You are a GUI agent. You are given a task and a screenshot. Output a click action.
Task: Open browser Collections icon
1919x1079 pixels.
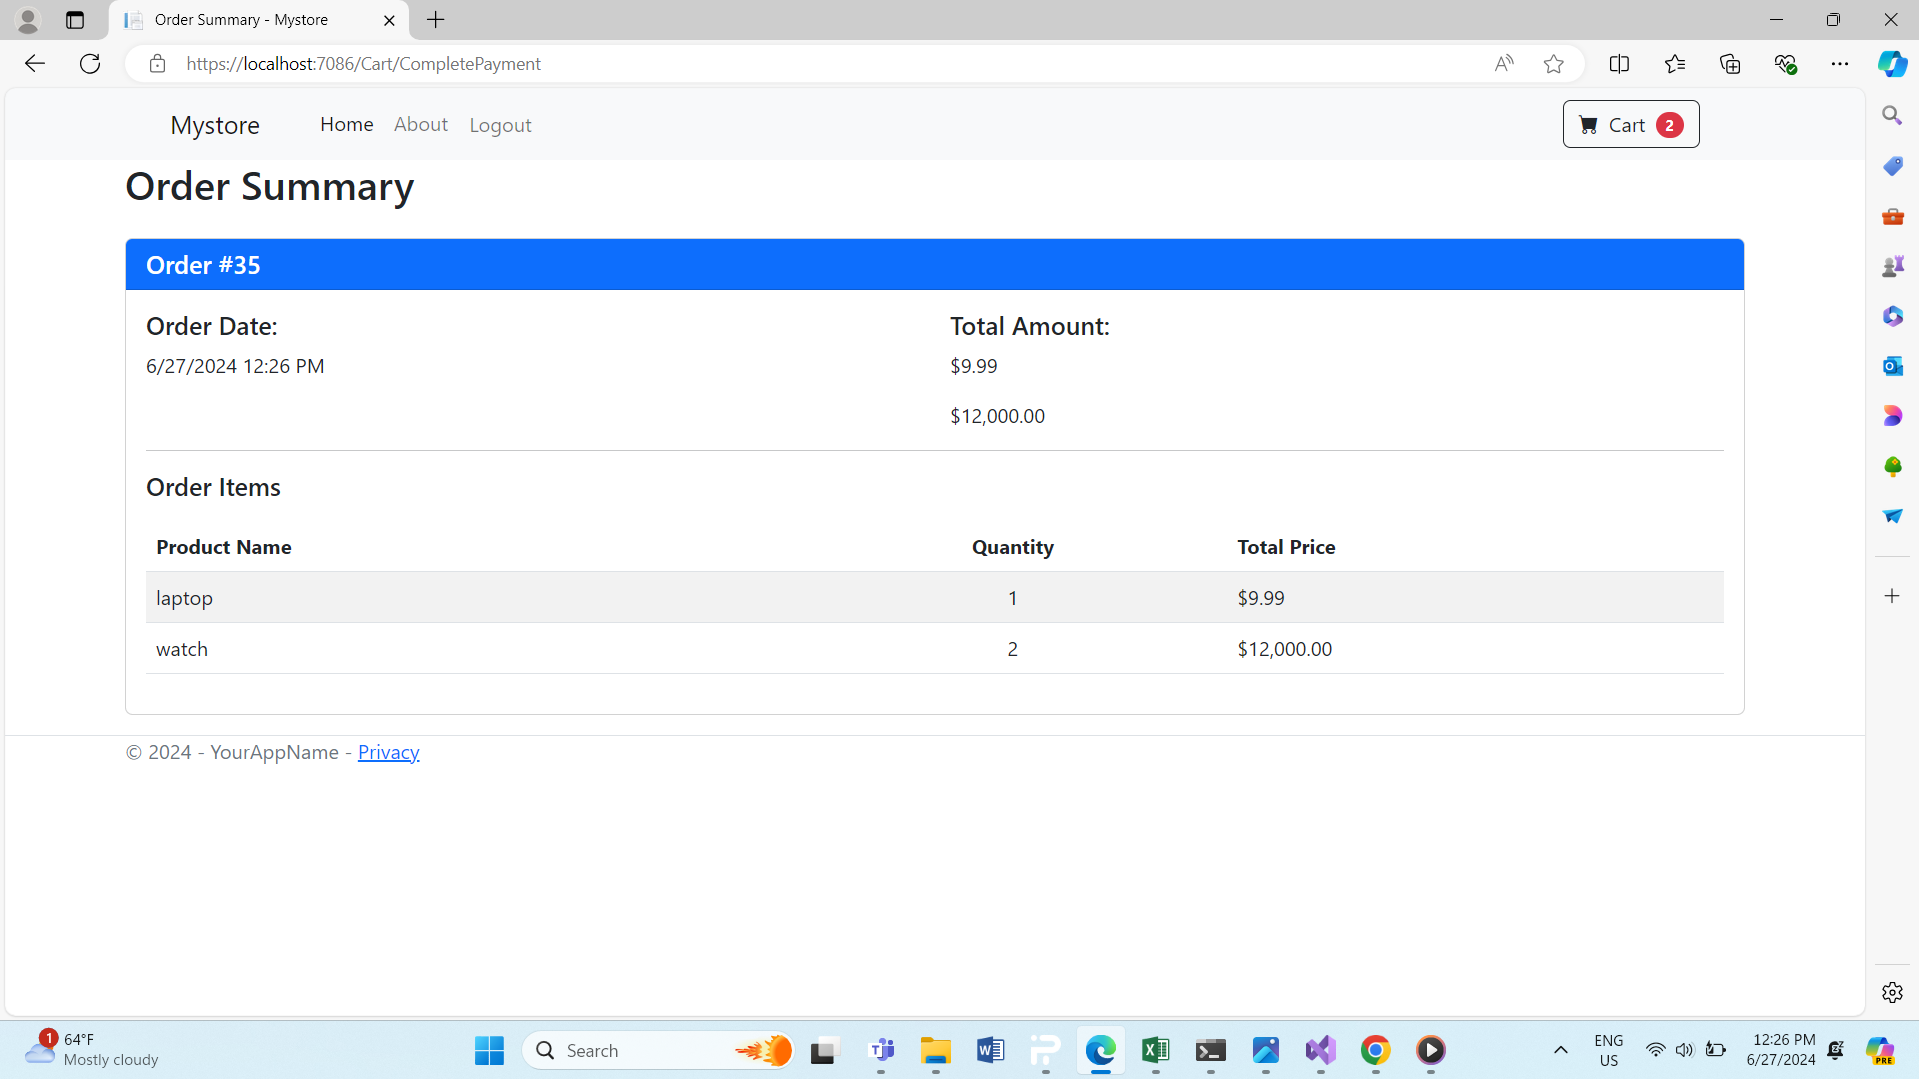coord(1730,64)
